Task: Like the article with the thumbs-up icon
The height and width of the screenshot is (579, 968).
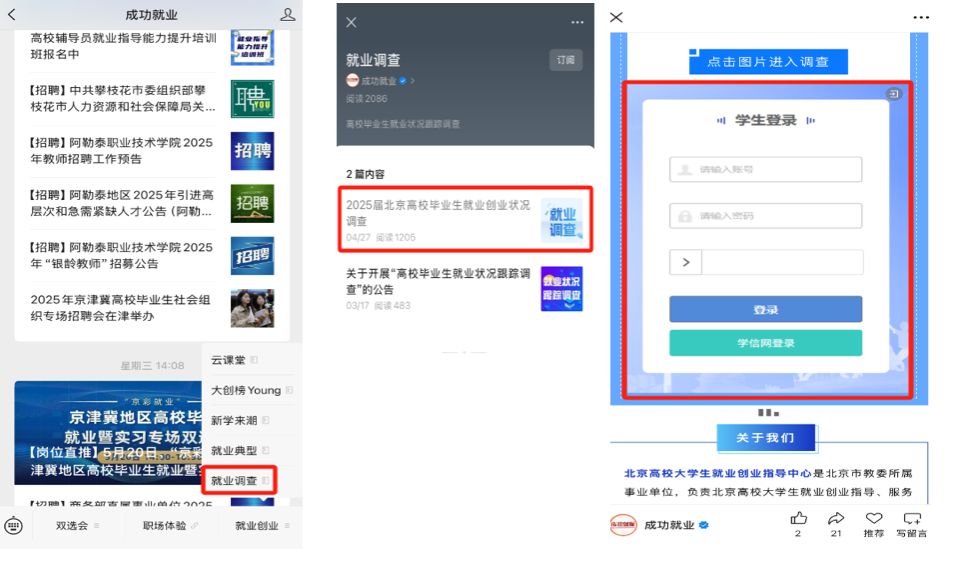Action: click(798, 518)
